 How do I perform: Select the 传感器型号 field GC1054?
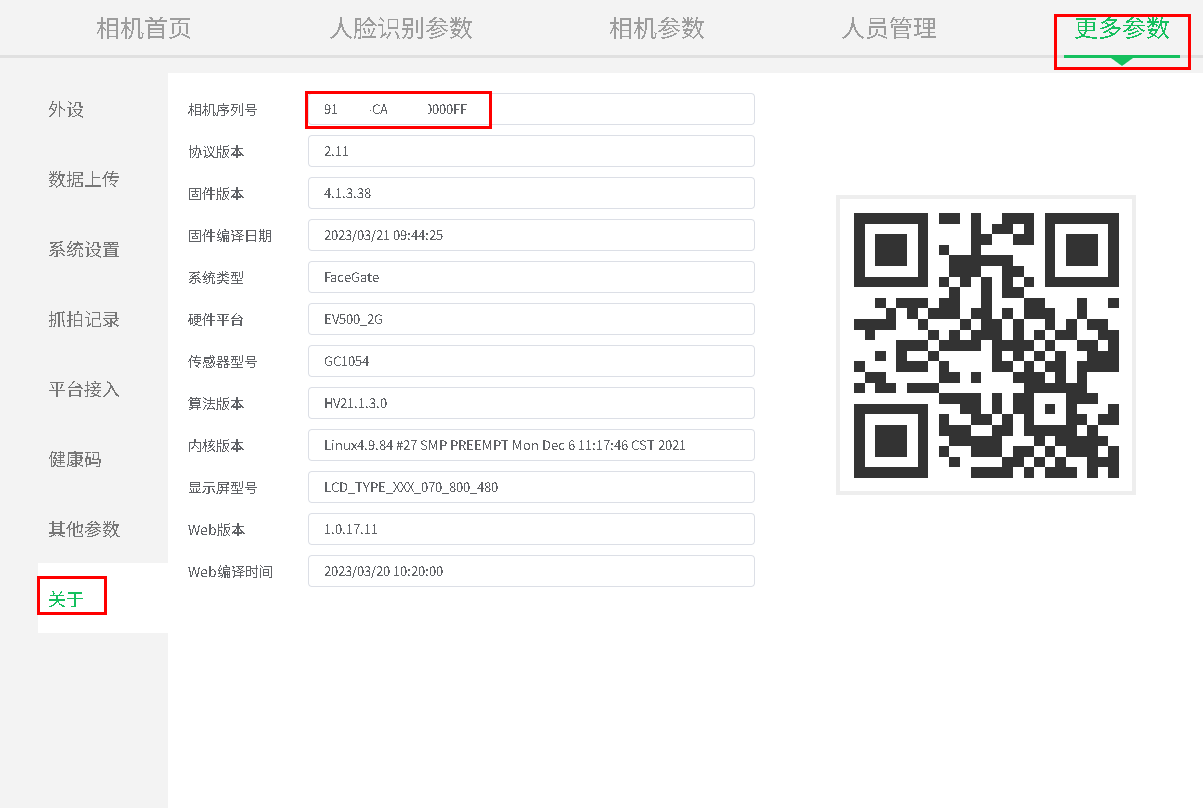click(531, 361)
